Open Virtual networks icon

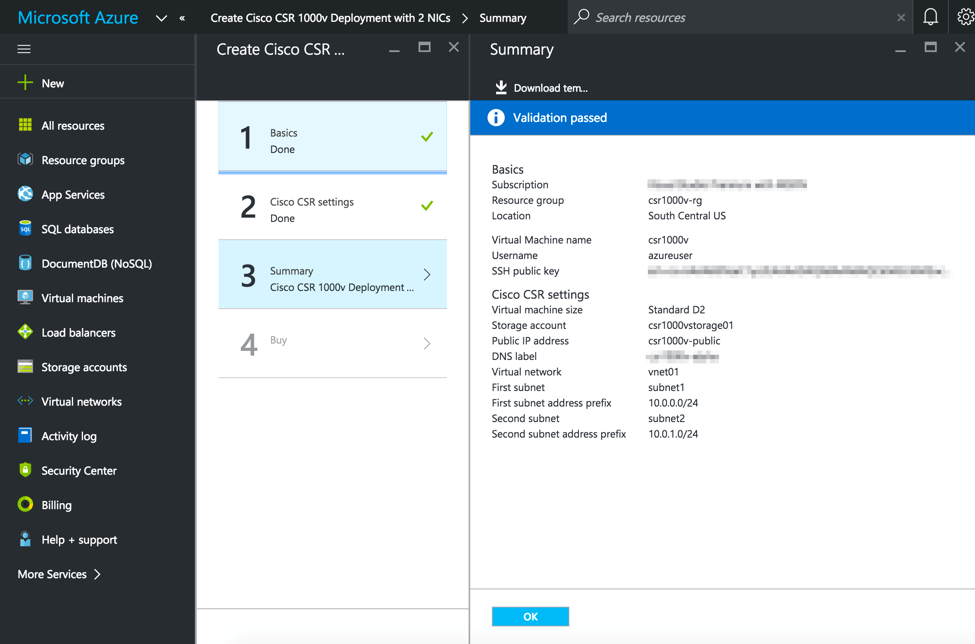25,401
